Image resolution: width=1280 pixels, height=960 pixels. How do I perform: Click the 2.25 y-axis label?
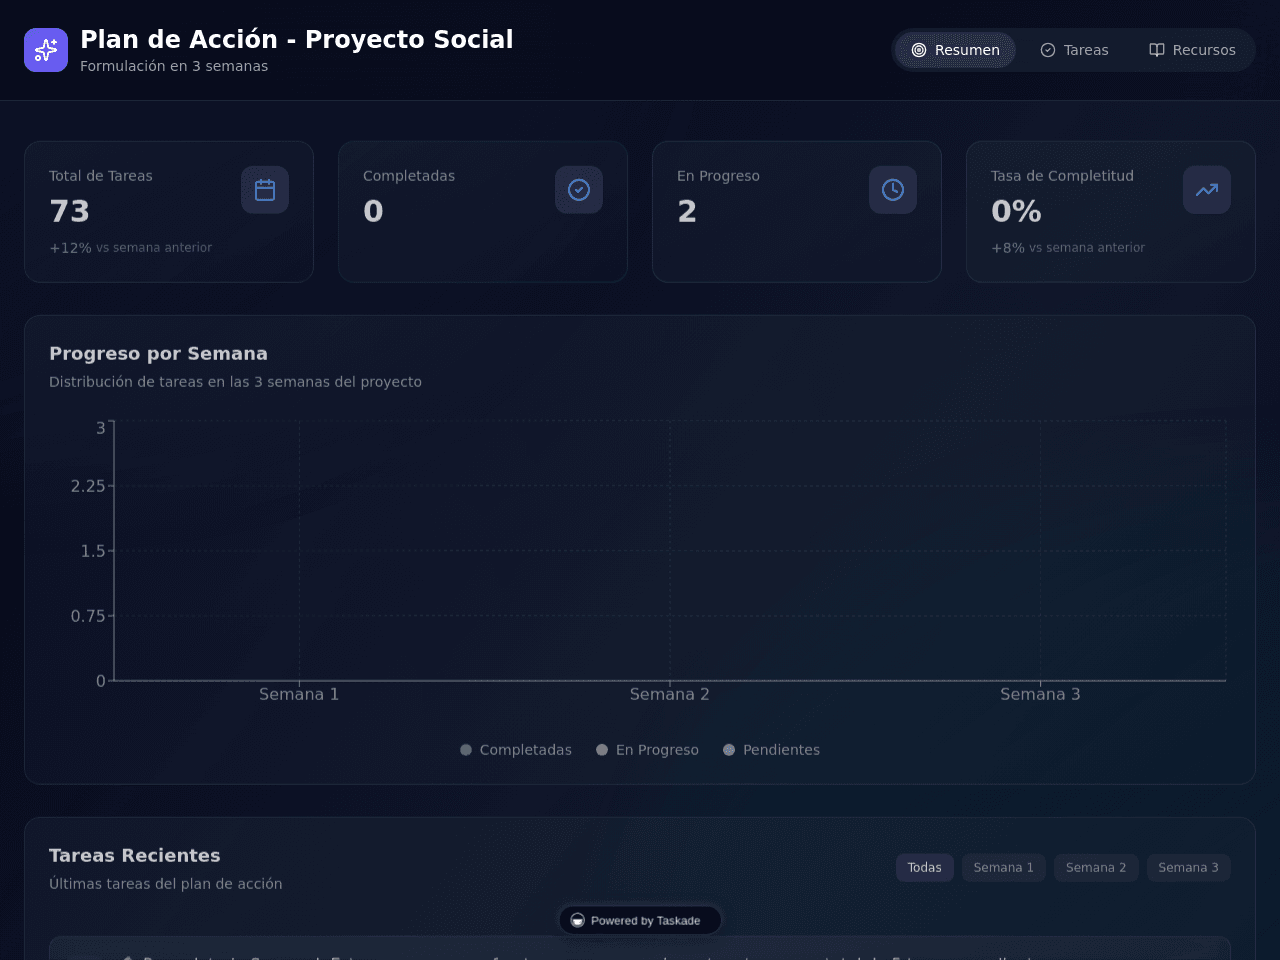[x=88, y=486]
